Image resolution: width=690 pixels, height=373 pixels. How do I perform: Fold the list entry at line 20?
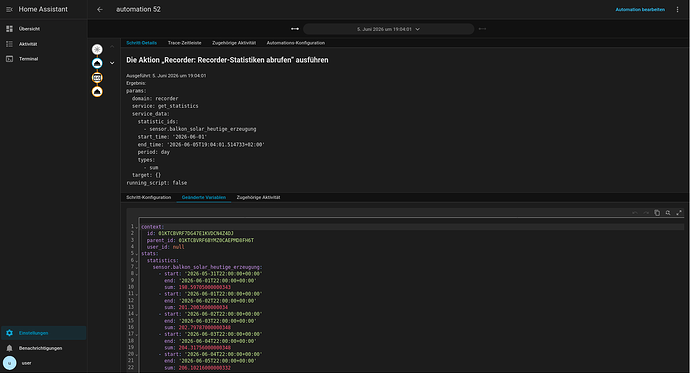click(x=137, y=354)
